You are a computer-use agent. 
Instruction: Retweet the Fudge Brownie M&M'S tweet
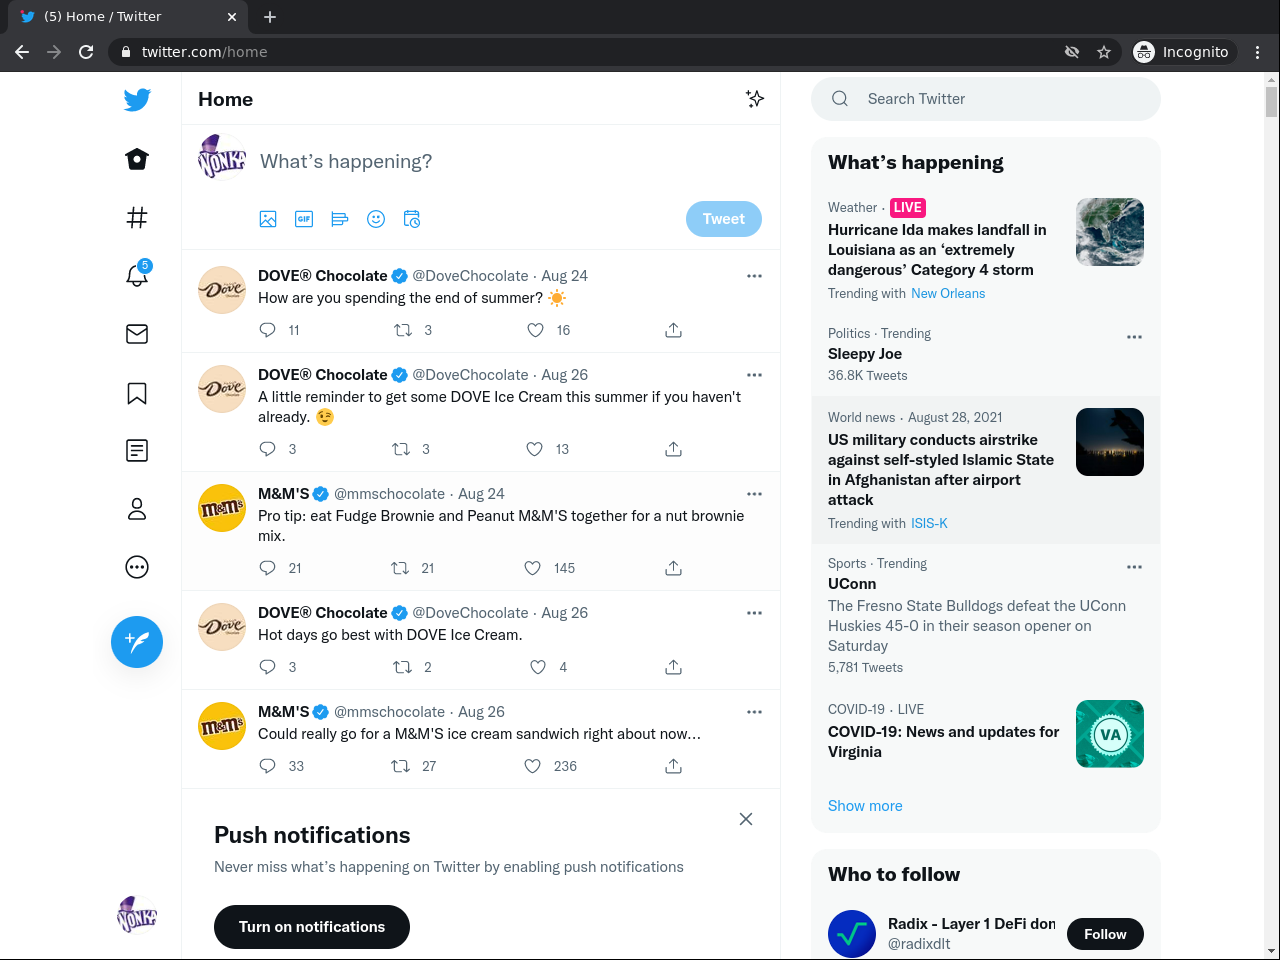(x=400, y=568)
